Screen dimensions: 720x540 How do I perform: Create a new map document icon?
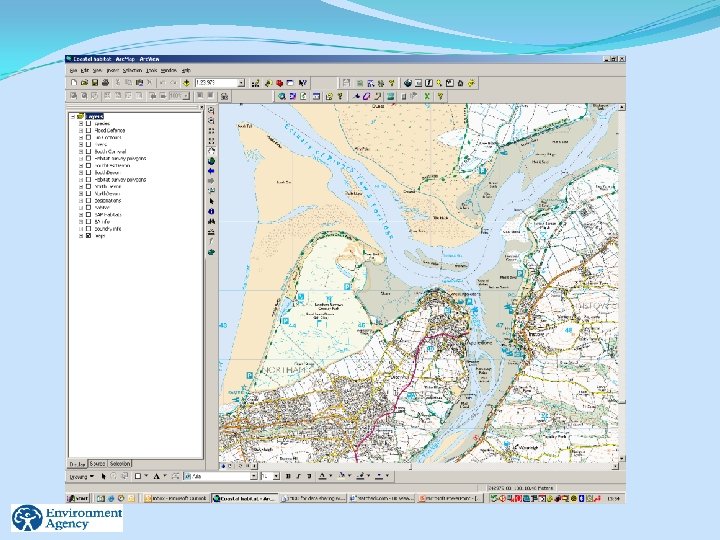pos(73,83)
